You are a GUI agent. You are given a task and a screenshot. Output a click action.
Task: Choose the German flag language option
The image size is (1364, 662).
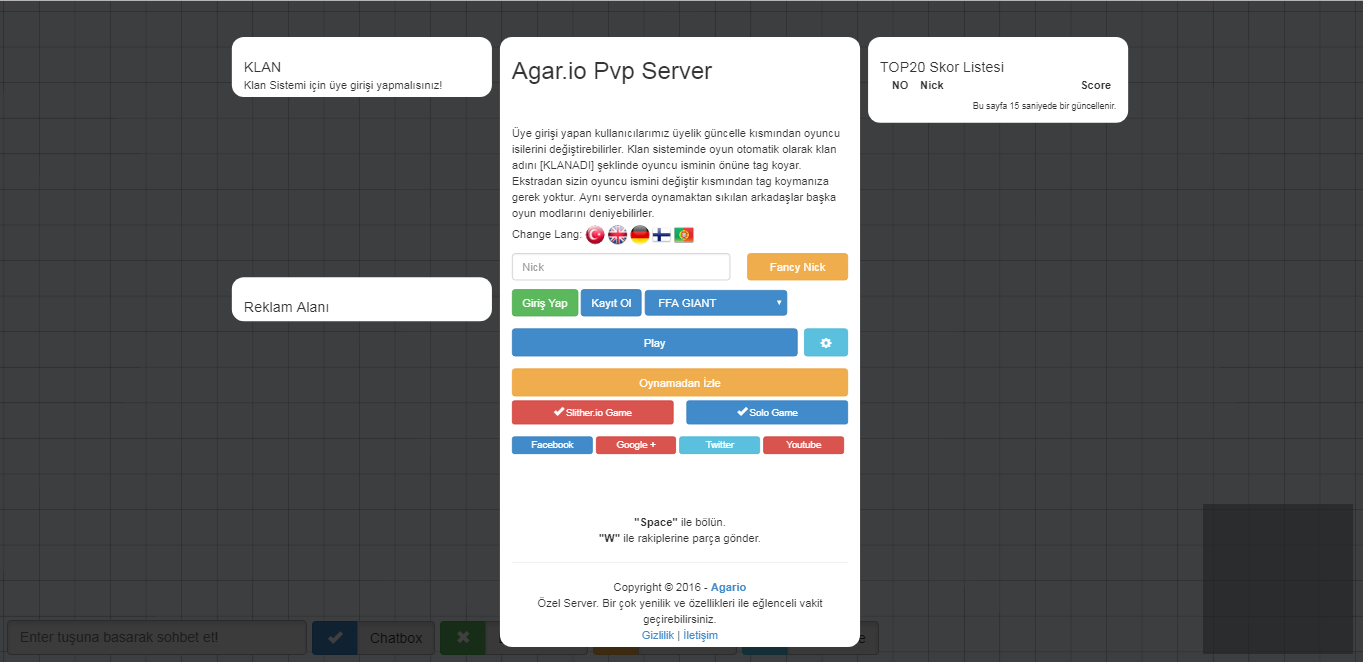tap(640, 235)
